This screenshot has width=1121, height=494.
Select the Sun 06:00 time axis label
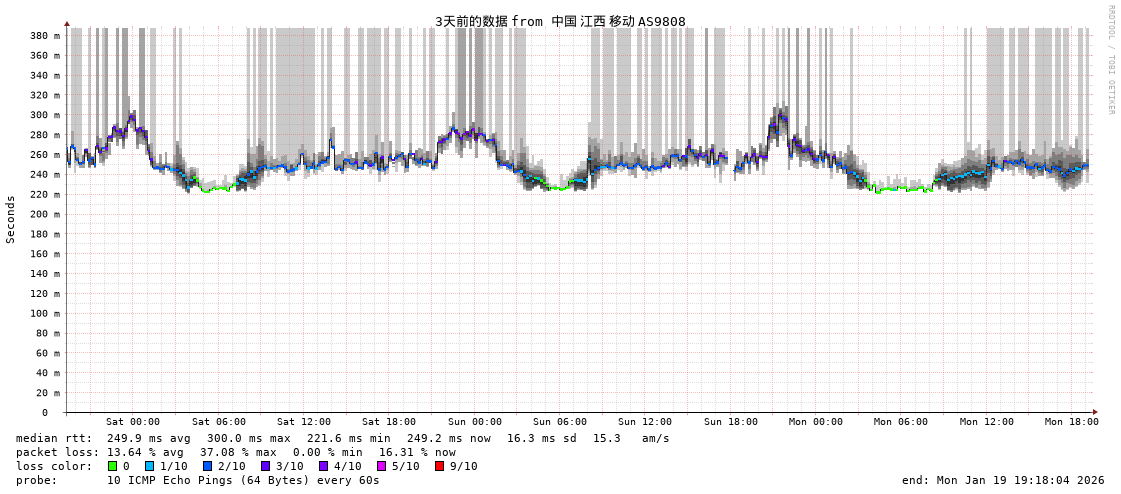coord(560,422)
